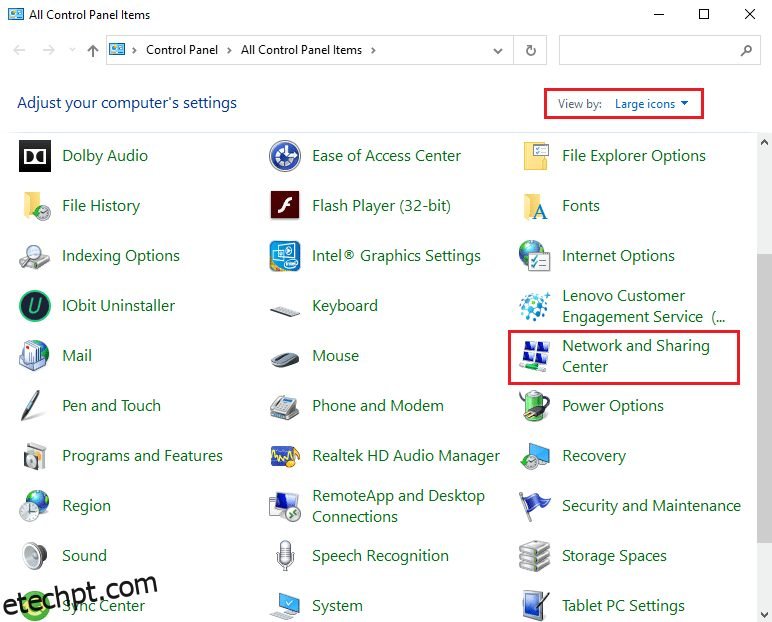Open the Keyboard icon
772x622 pixels.
pos(285,310)
